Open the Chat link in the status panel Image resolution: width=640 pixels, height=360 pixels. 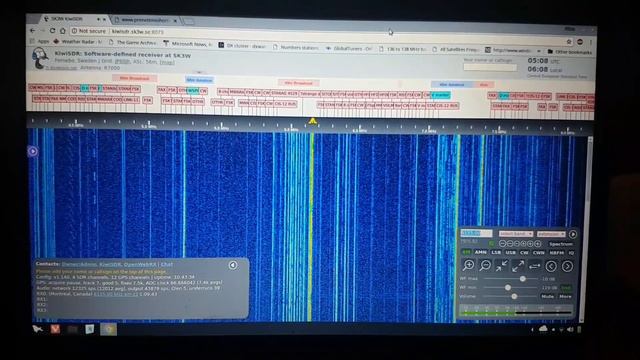[x=167, y=264]
